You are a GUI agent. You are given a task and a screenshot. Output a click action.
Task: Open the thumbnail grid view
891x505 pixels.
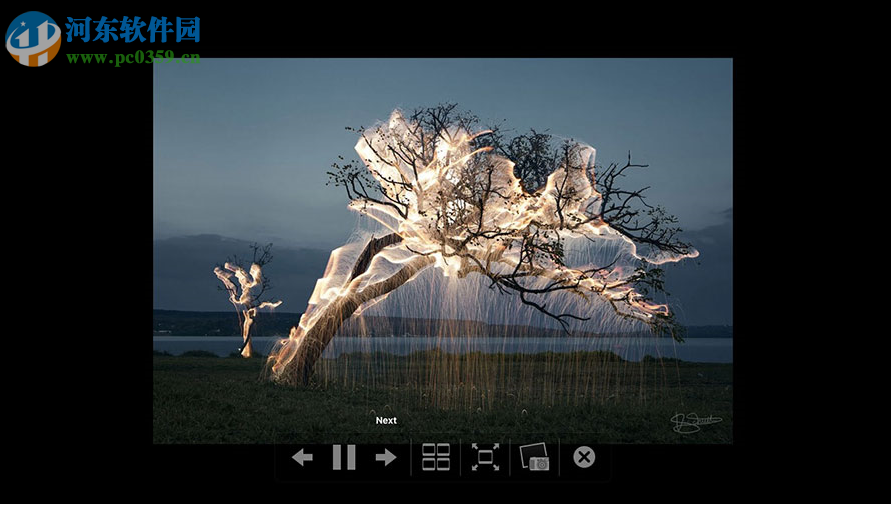436,457
